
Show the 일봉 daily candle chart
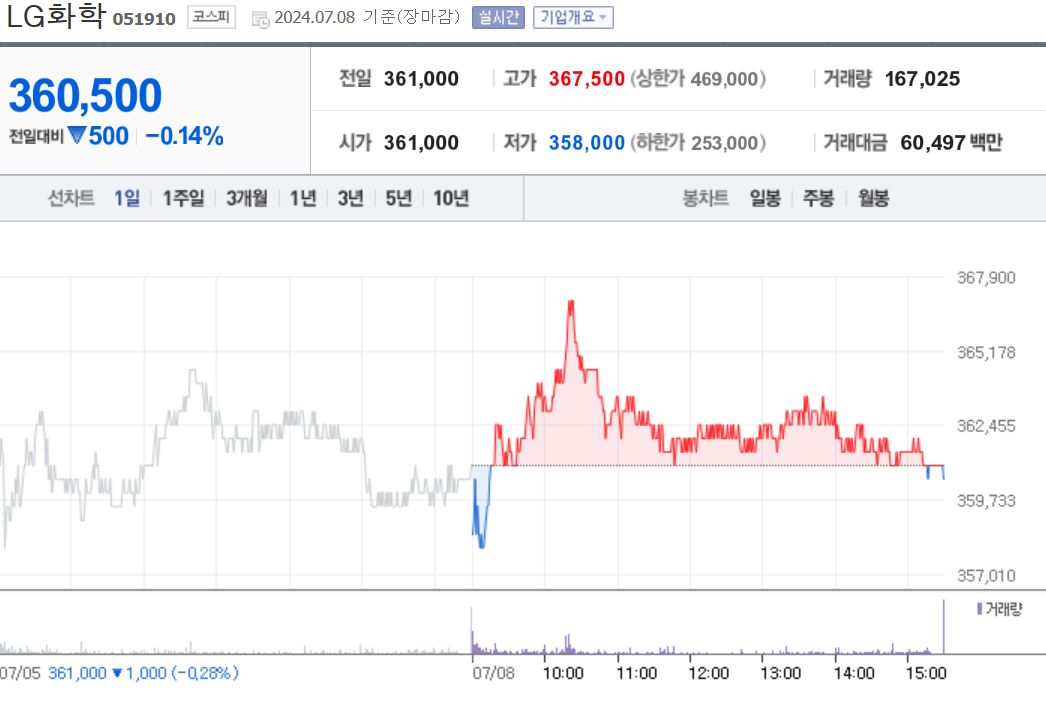click(765, 198)
